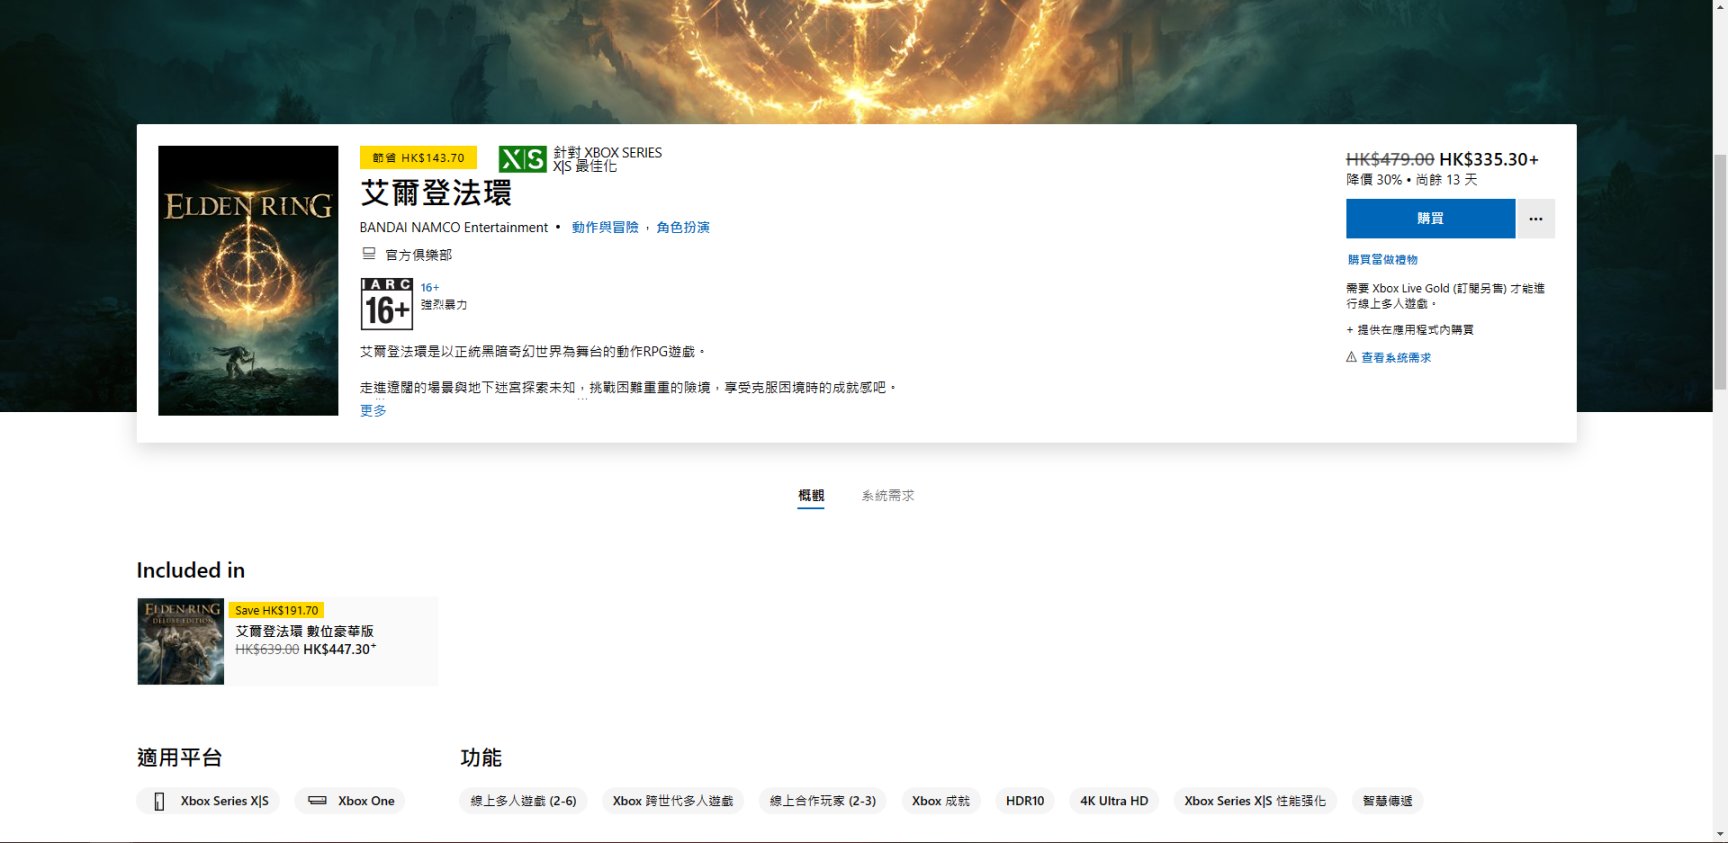This screenshot has height=843, width=1728.
Task: Open the 官方俱樂部 link
Action: pyautogui.click(x=419, y=255)
